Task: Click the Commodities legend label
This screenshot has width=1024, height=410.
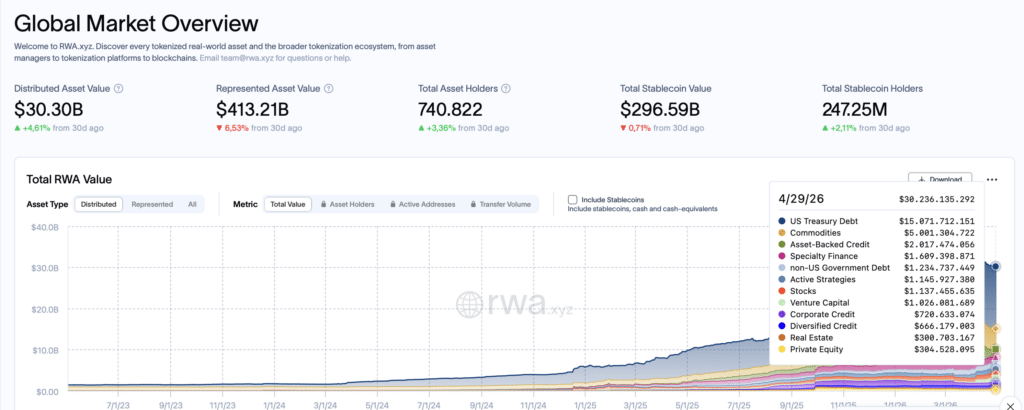Action: pyautogui.click(x=815, y=232)
